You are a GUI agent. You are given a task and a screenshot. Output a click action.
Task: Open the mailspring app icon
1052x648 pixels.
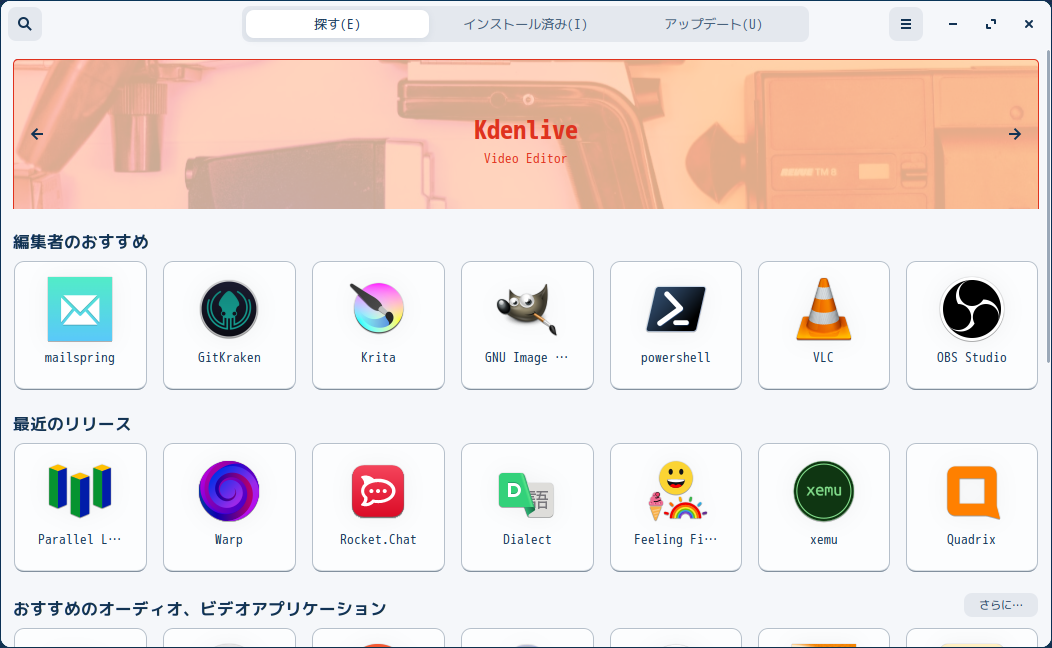(x=80, y=309)
